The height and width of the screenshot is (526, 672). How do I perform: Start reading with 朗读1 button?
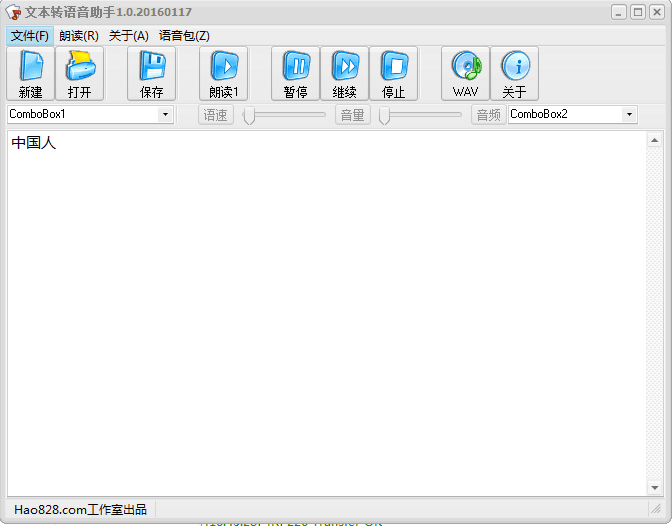[223, 74]
